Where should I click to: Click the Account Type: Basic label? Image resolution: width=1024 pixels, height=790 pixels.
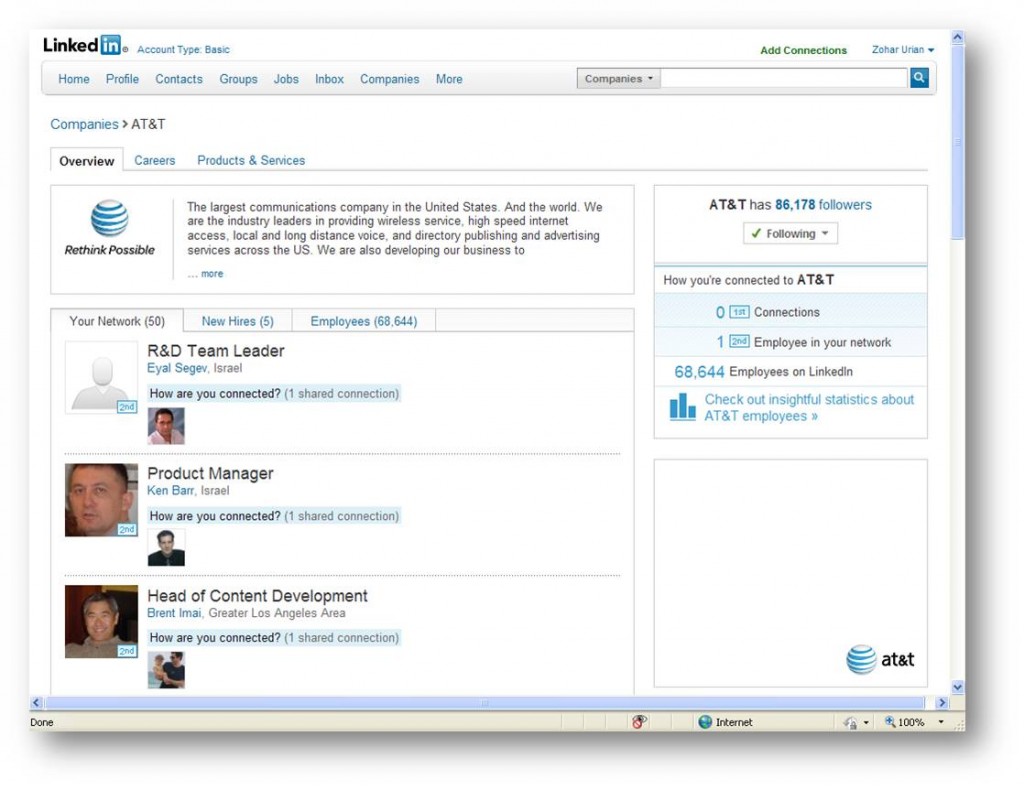tap(184, 50)
